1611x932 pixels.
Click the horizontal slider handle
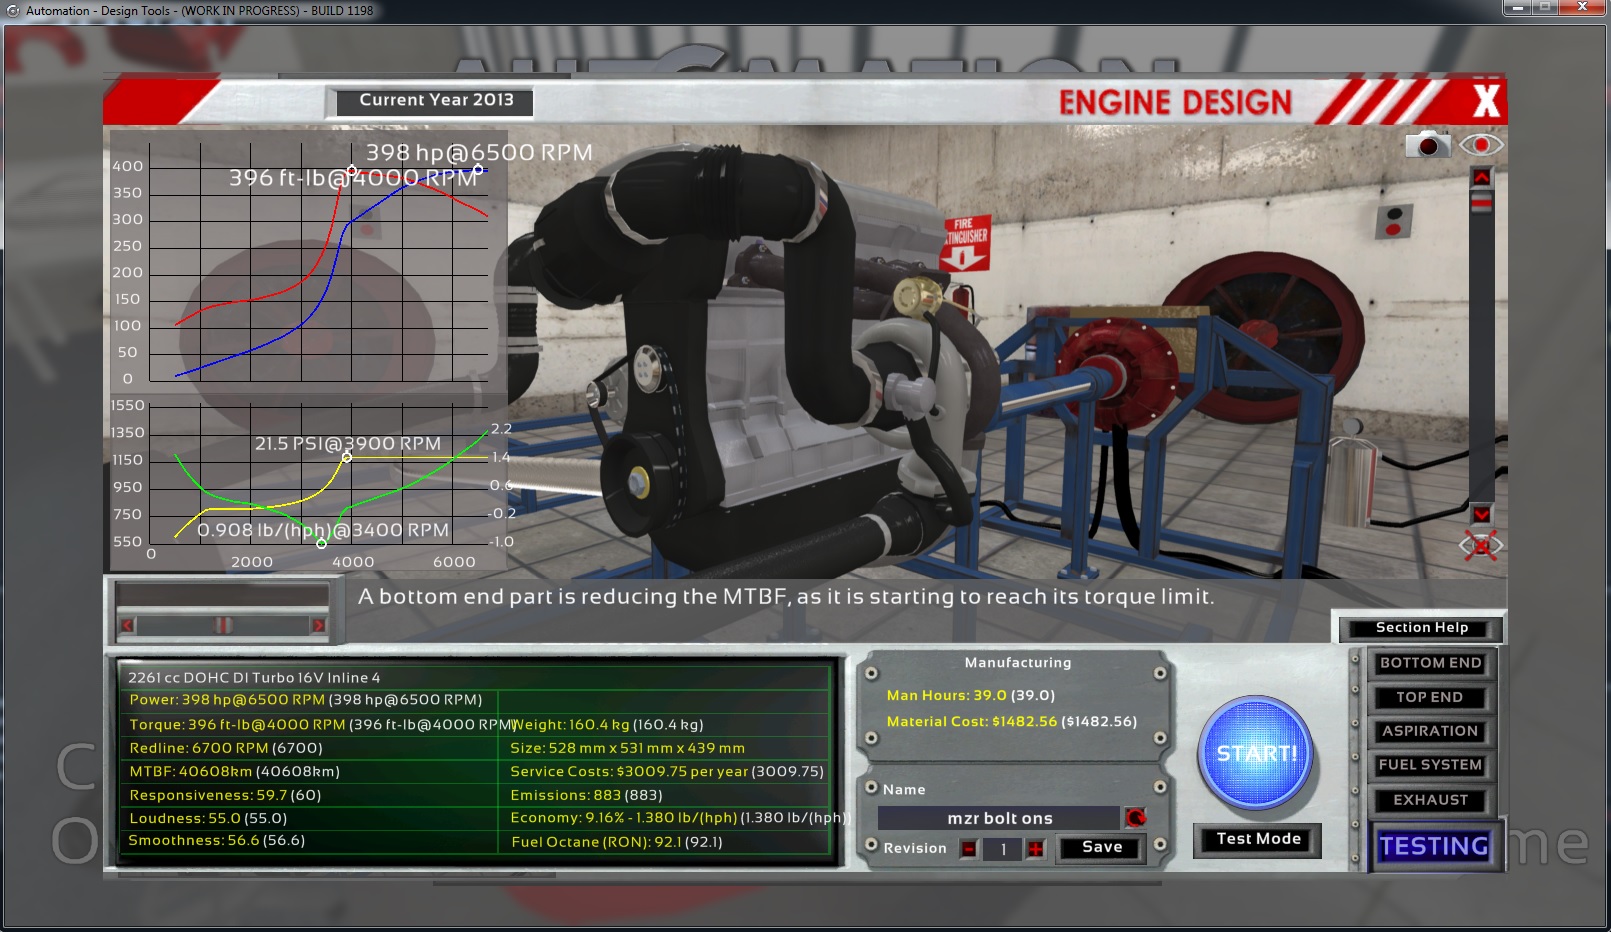pos(223,626)
